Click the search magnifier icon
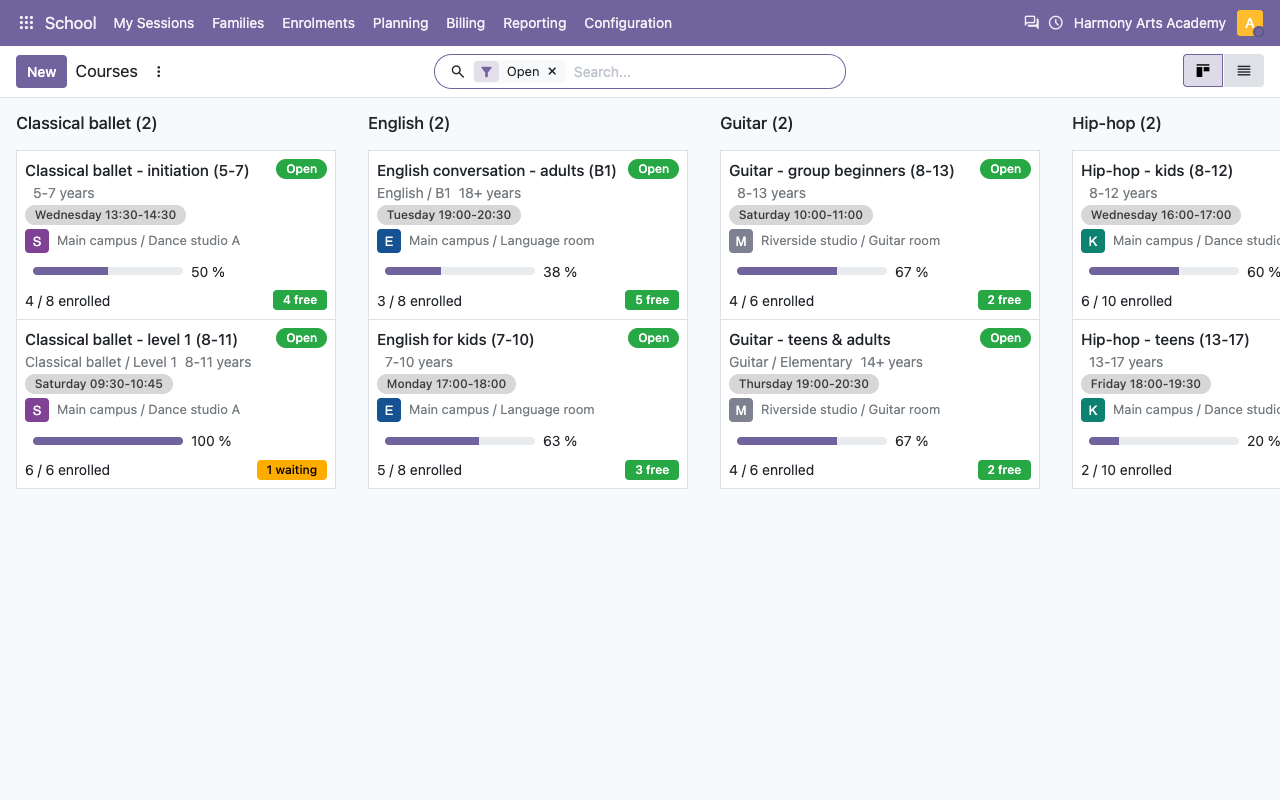The width and height of the screenshot is (1280, 800). click(x=458, y=72)
